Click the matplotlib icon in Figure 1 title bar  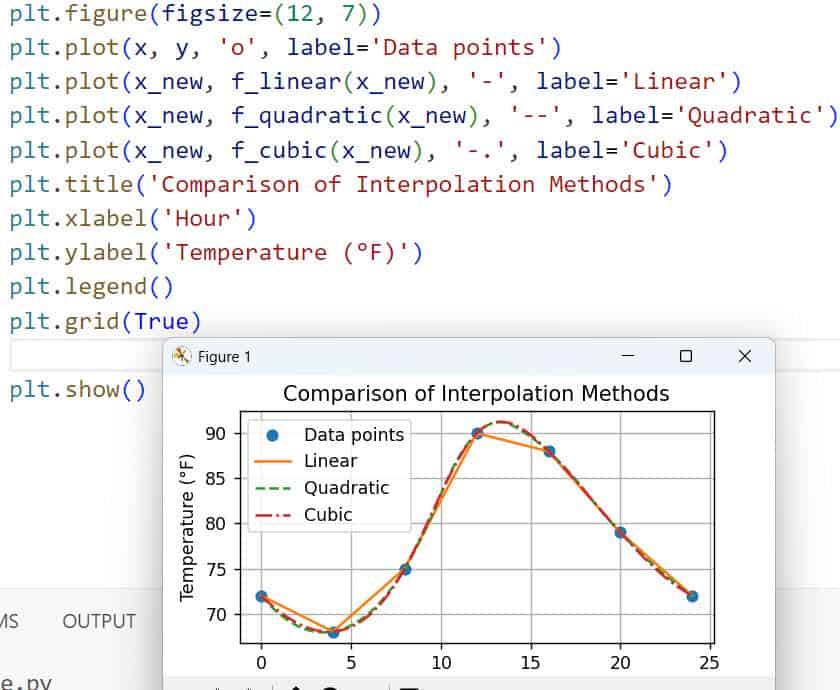(182, 356)
